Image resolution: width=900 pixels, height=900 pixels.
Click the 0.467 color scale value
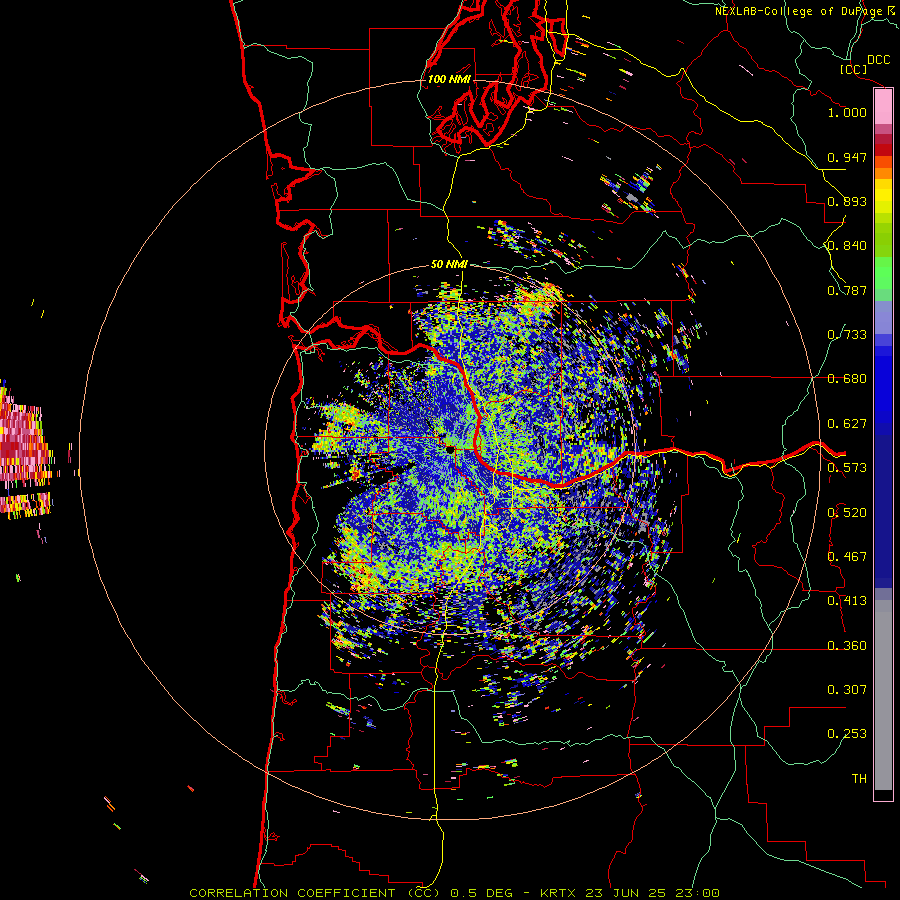847,557
